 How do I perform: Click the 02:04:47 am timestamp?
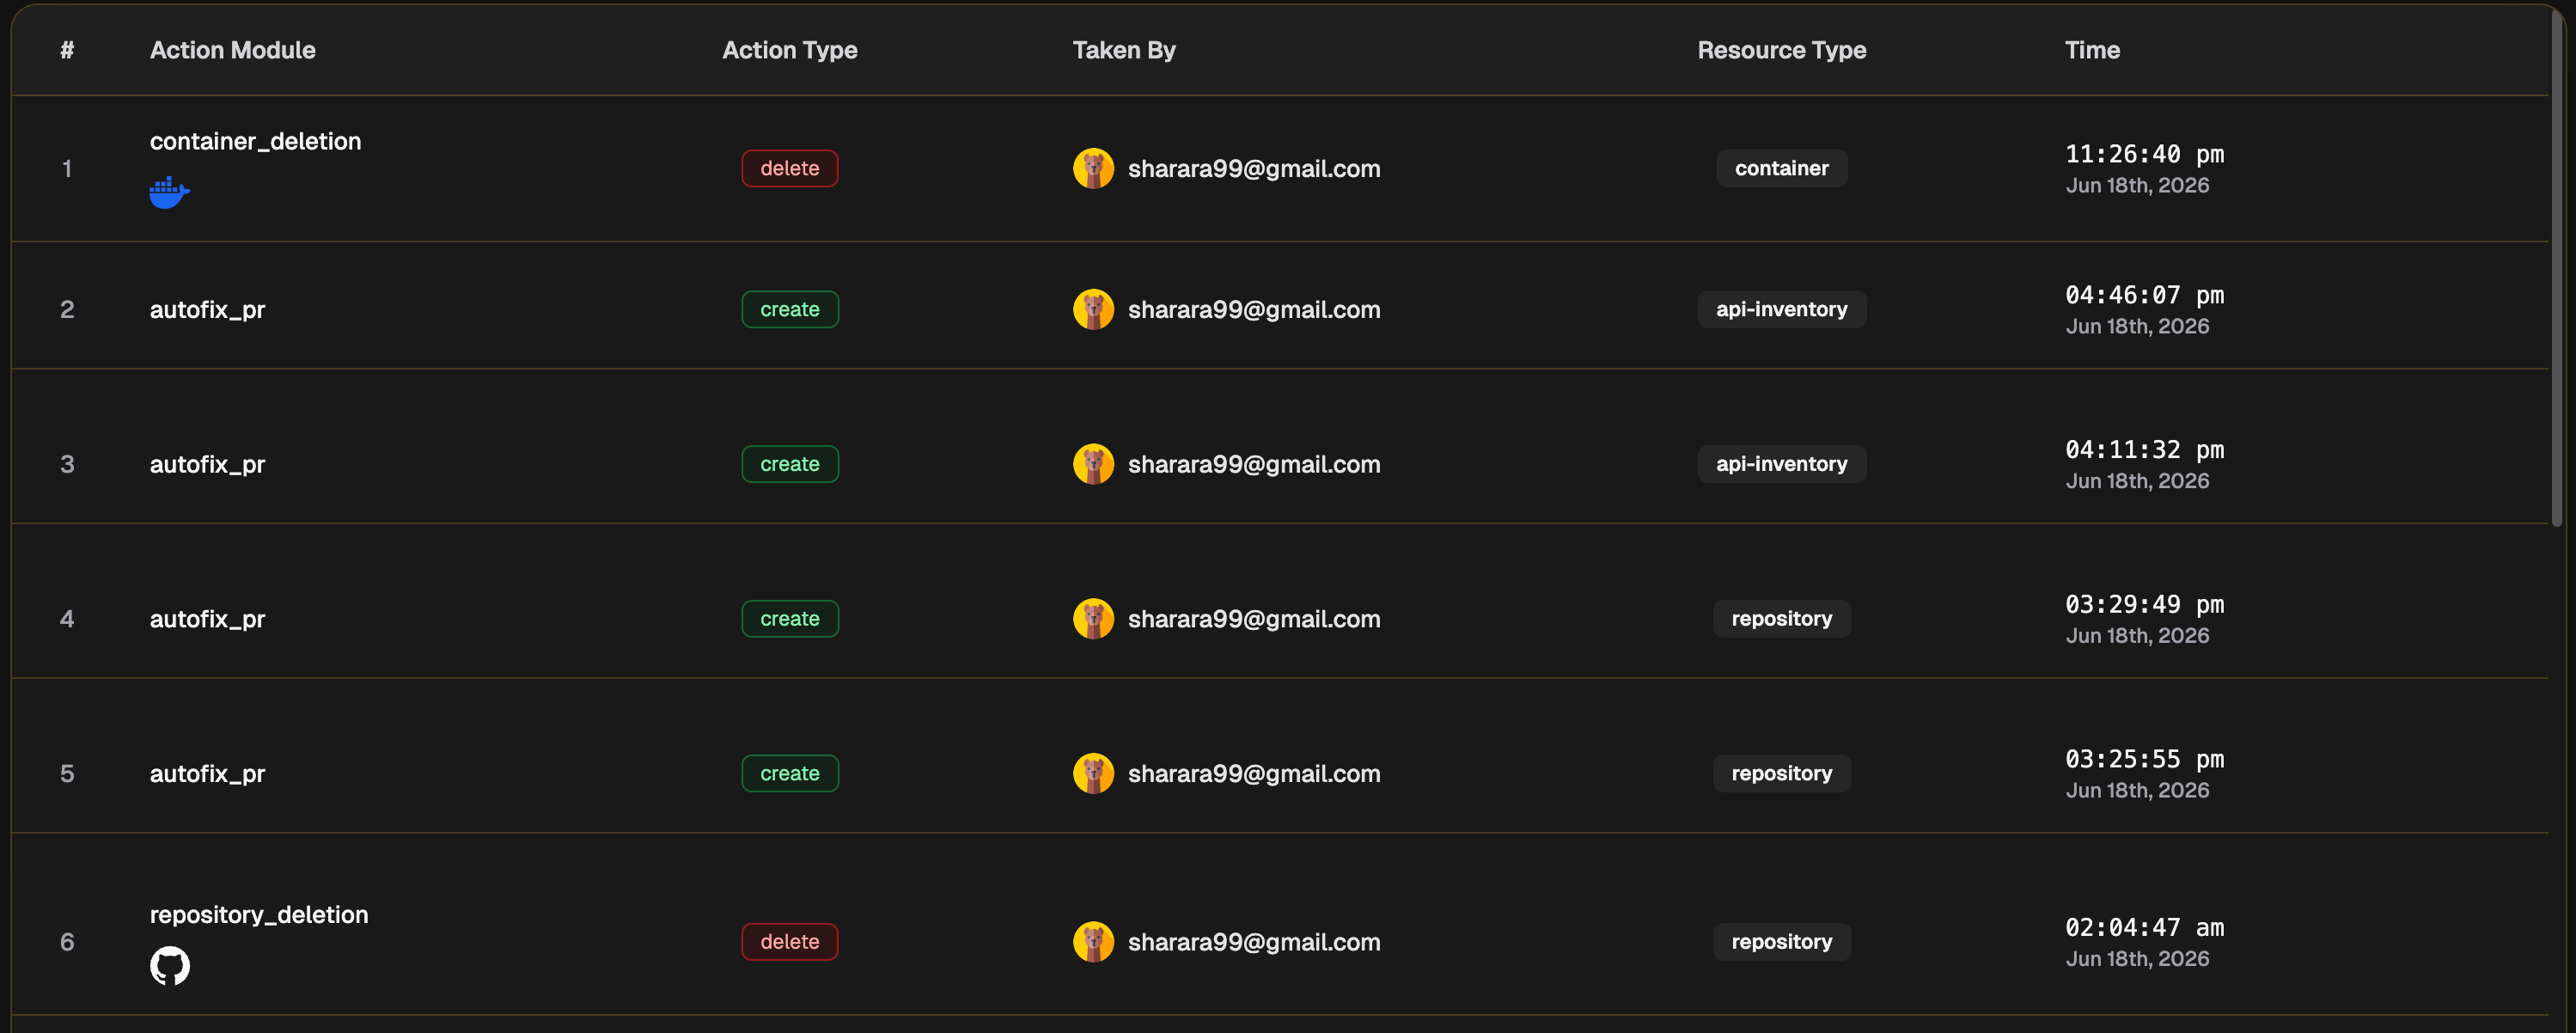click(2145, 928)
